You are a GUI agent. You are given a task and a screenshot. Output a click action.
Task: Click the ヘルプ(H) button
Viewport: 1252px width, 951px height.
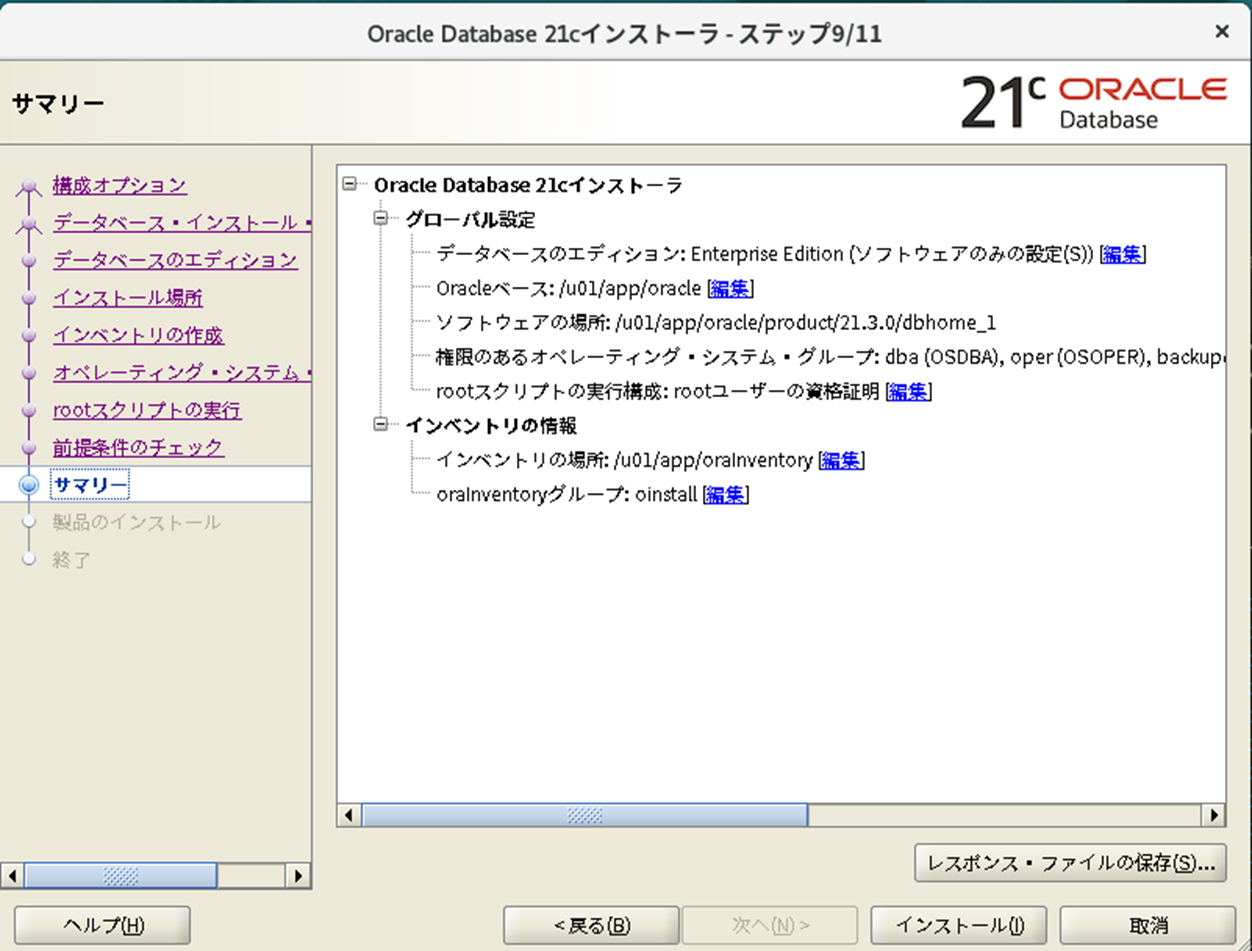(103, 925)
